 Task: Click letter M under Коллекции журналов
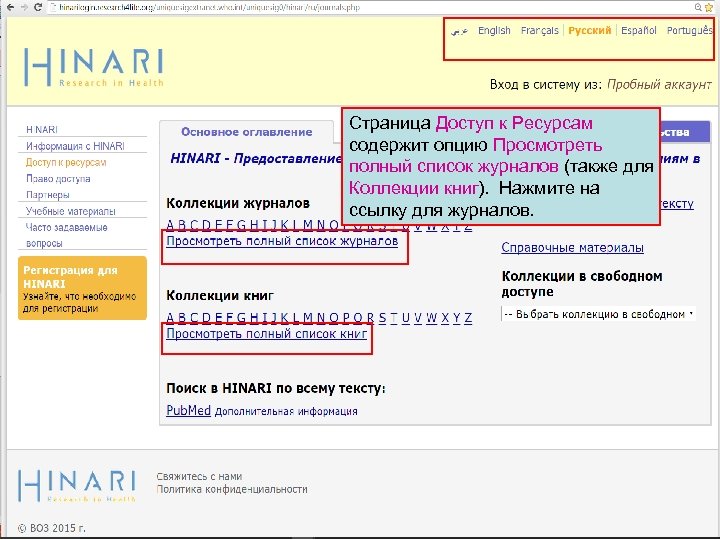tap(308, 225)
